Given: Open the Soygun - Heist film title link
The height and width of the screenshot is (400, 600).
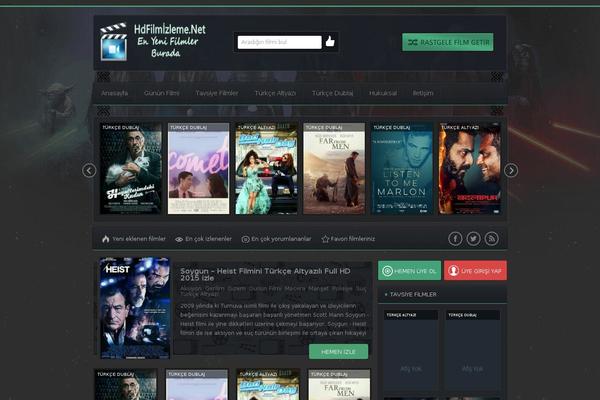Looking at the screenshot, I should [x=265, y=274].
